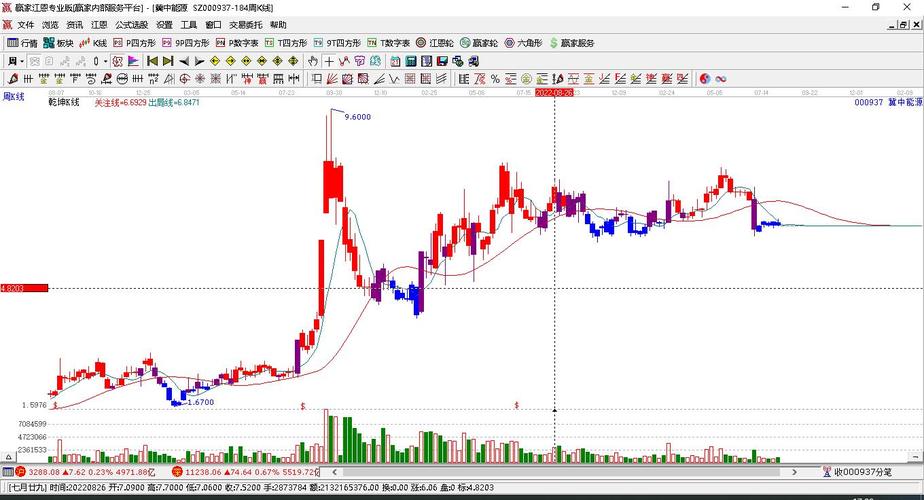Click stock code 000937 label

(869, 102)
